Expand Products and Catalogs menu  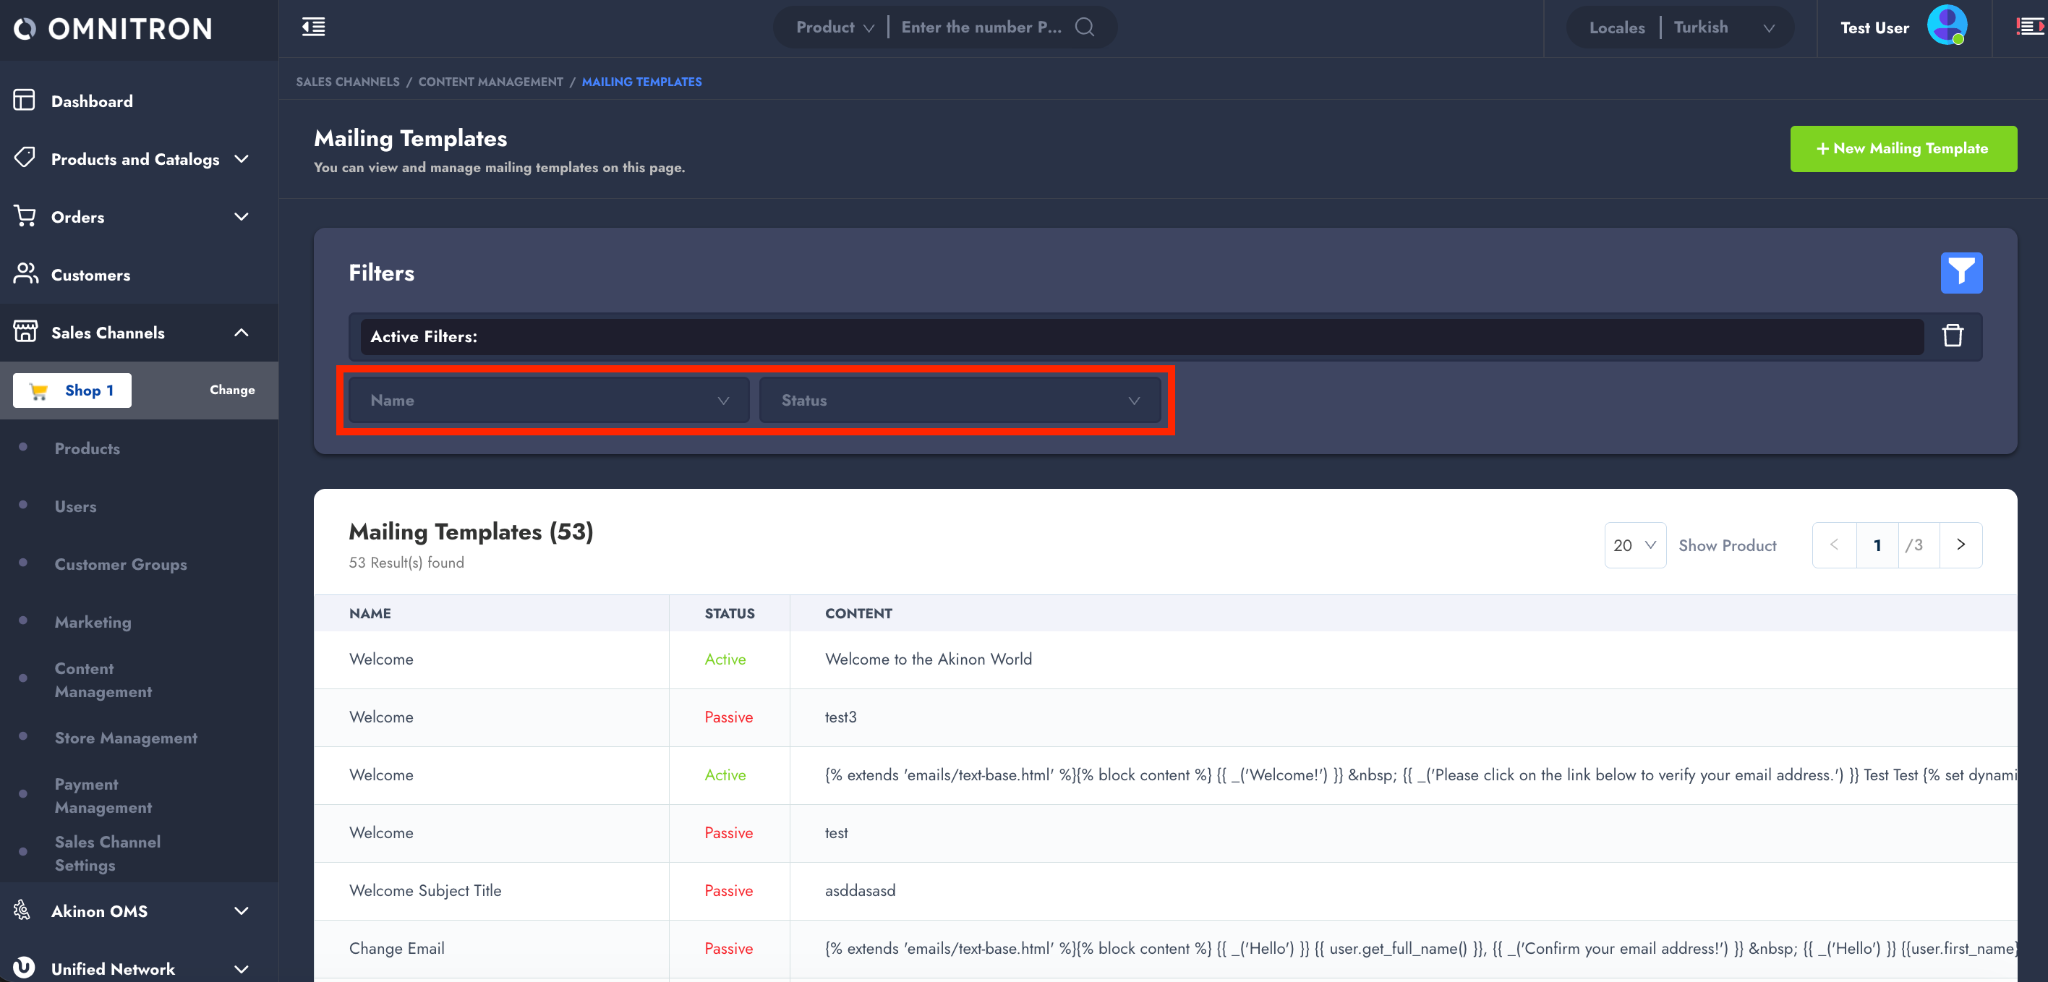241,159
